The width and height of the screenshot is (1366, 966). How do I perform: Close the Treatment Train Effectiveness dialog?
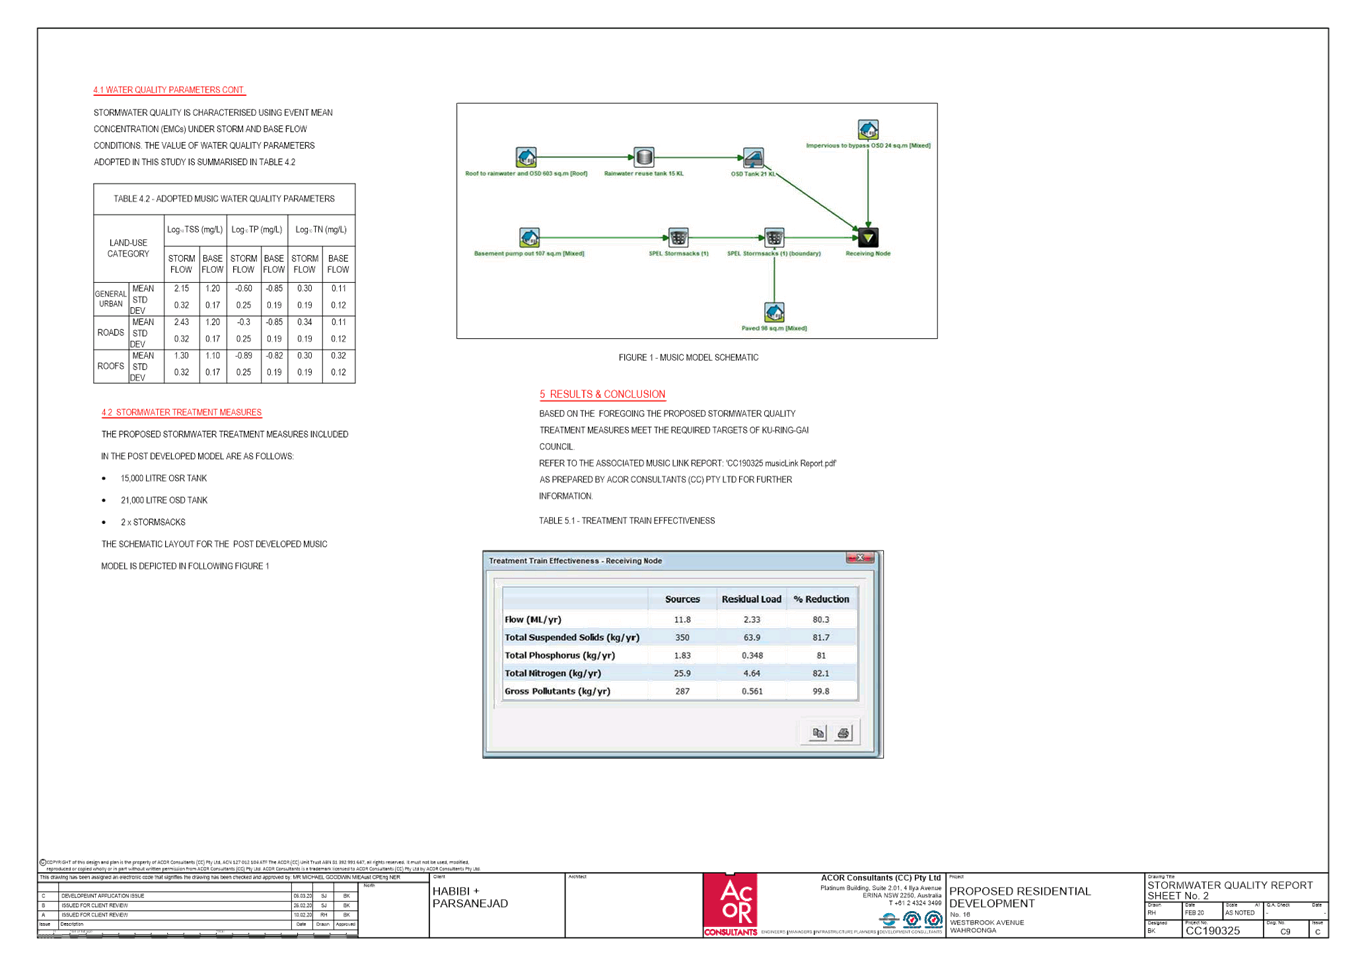[x=860, y=558]
